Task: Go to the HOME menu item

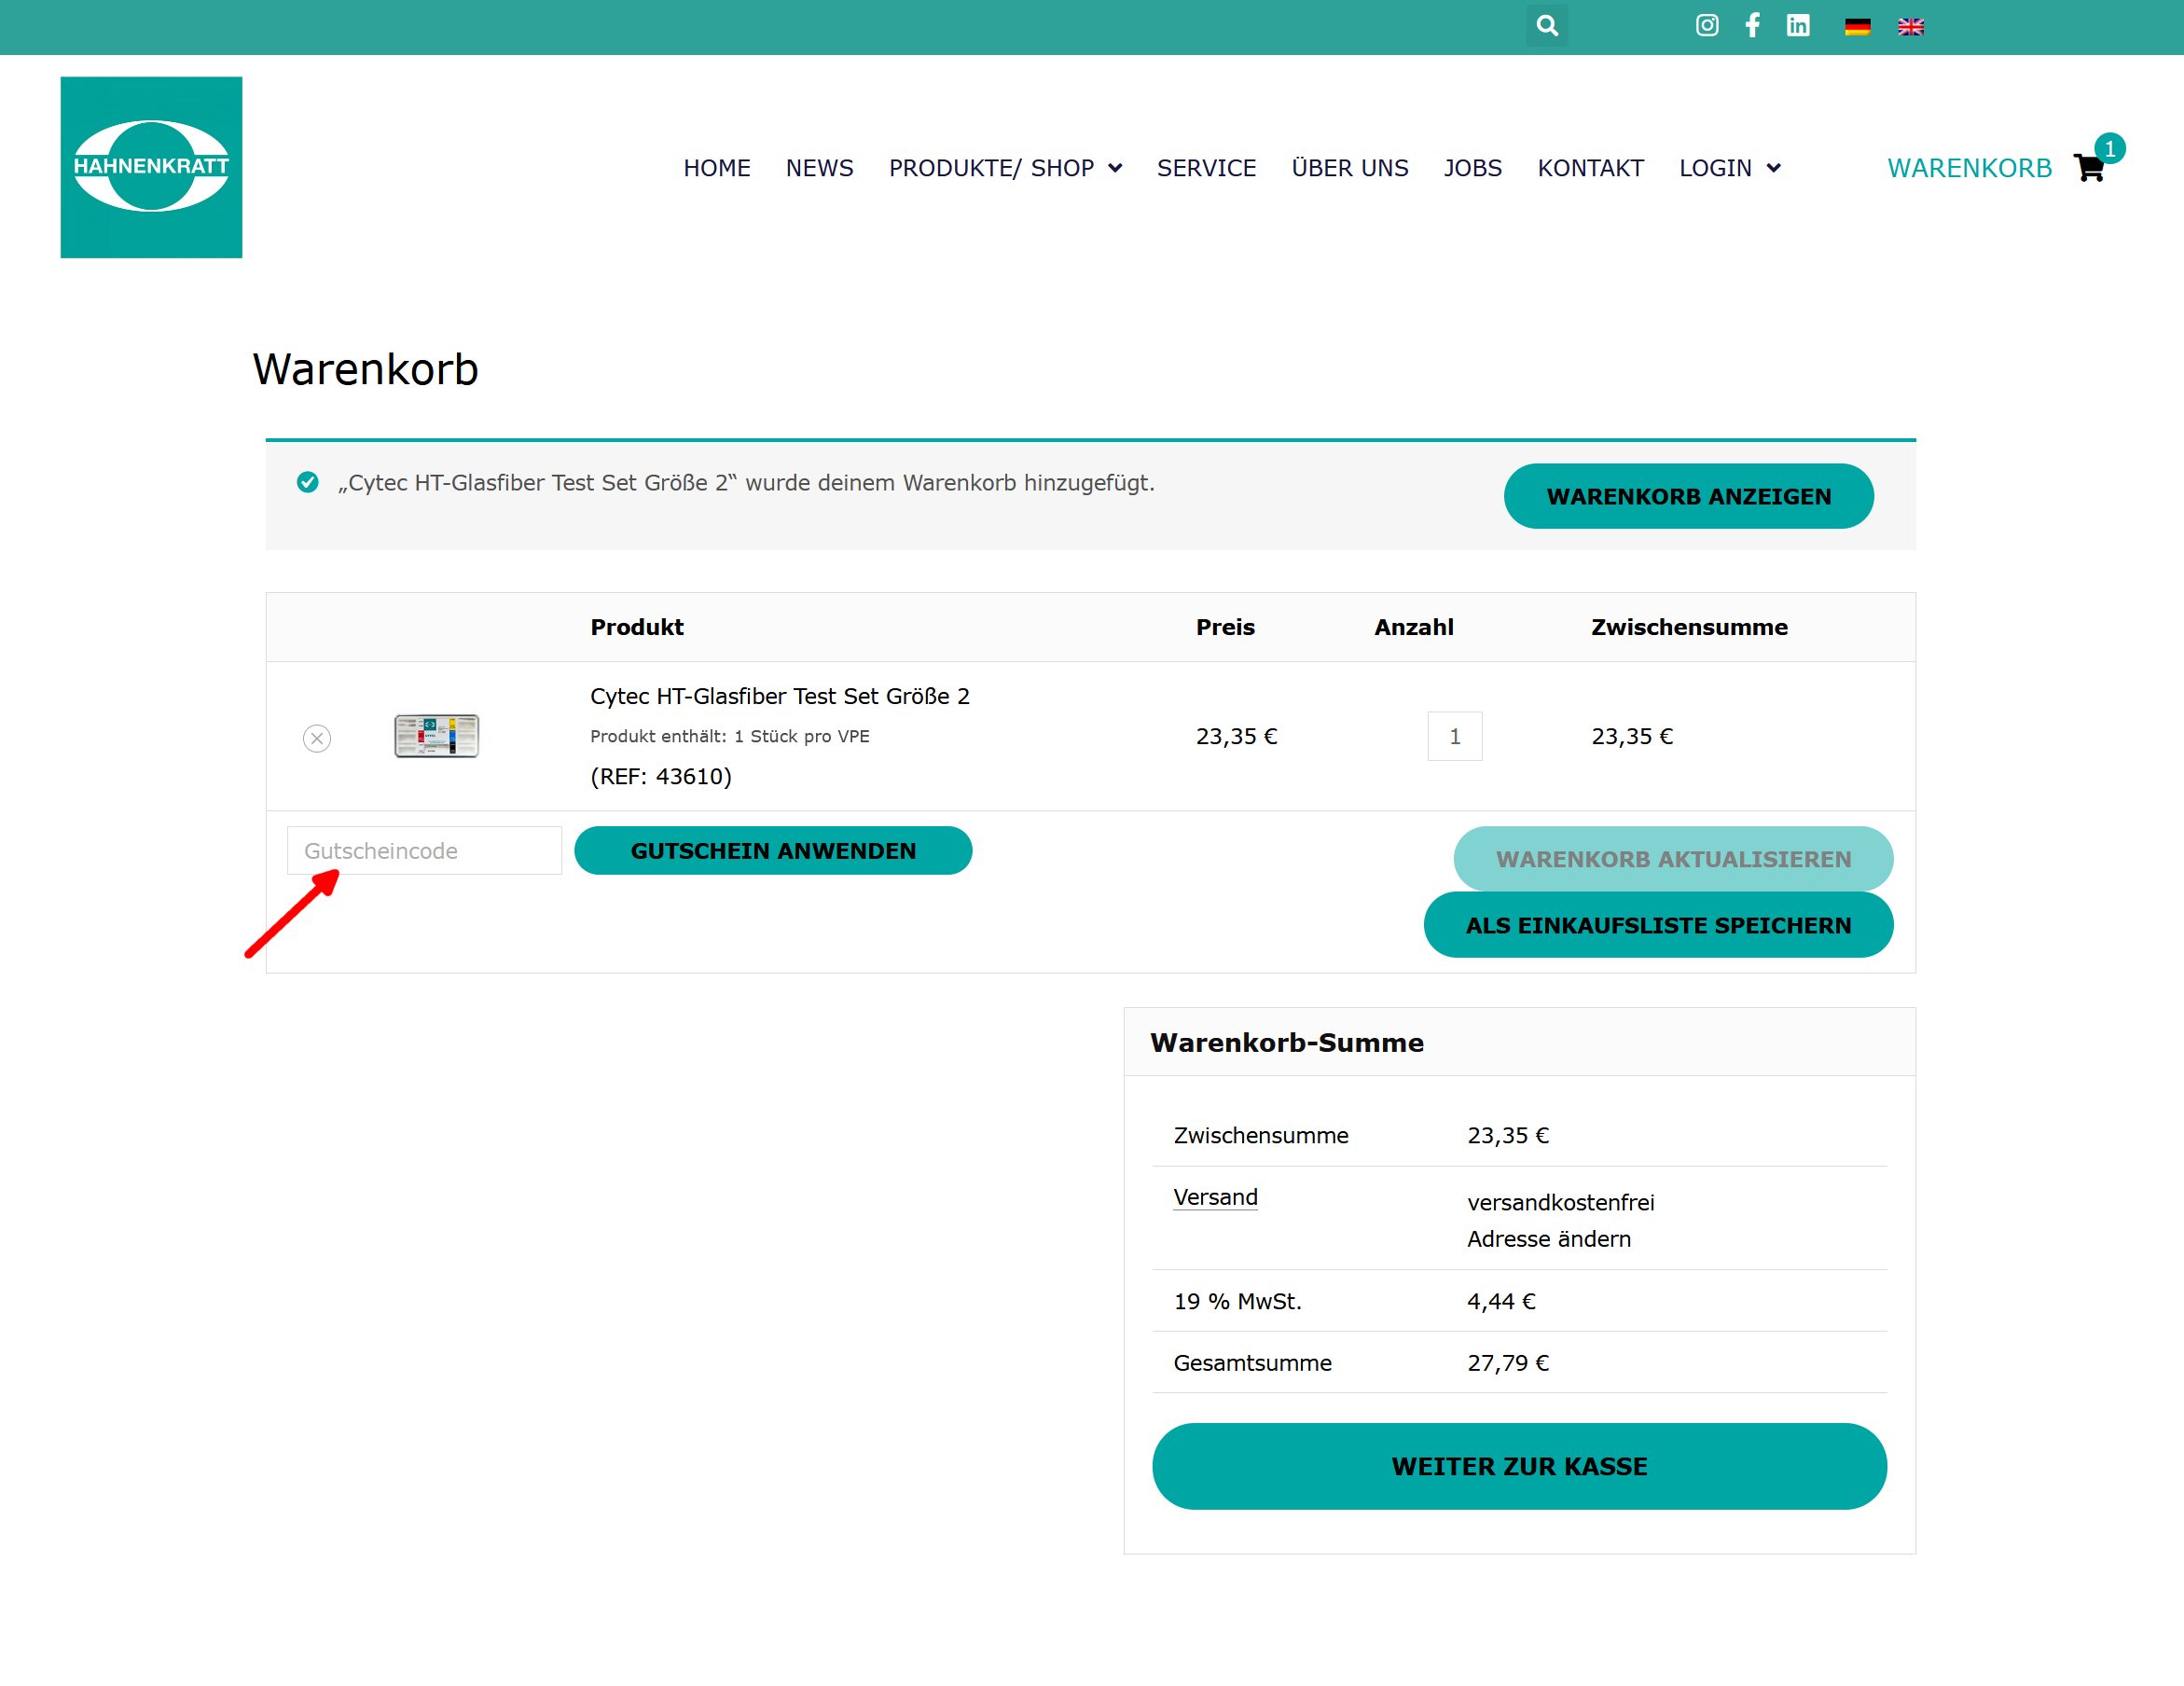Action: click(717, 168)
